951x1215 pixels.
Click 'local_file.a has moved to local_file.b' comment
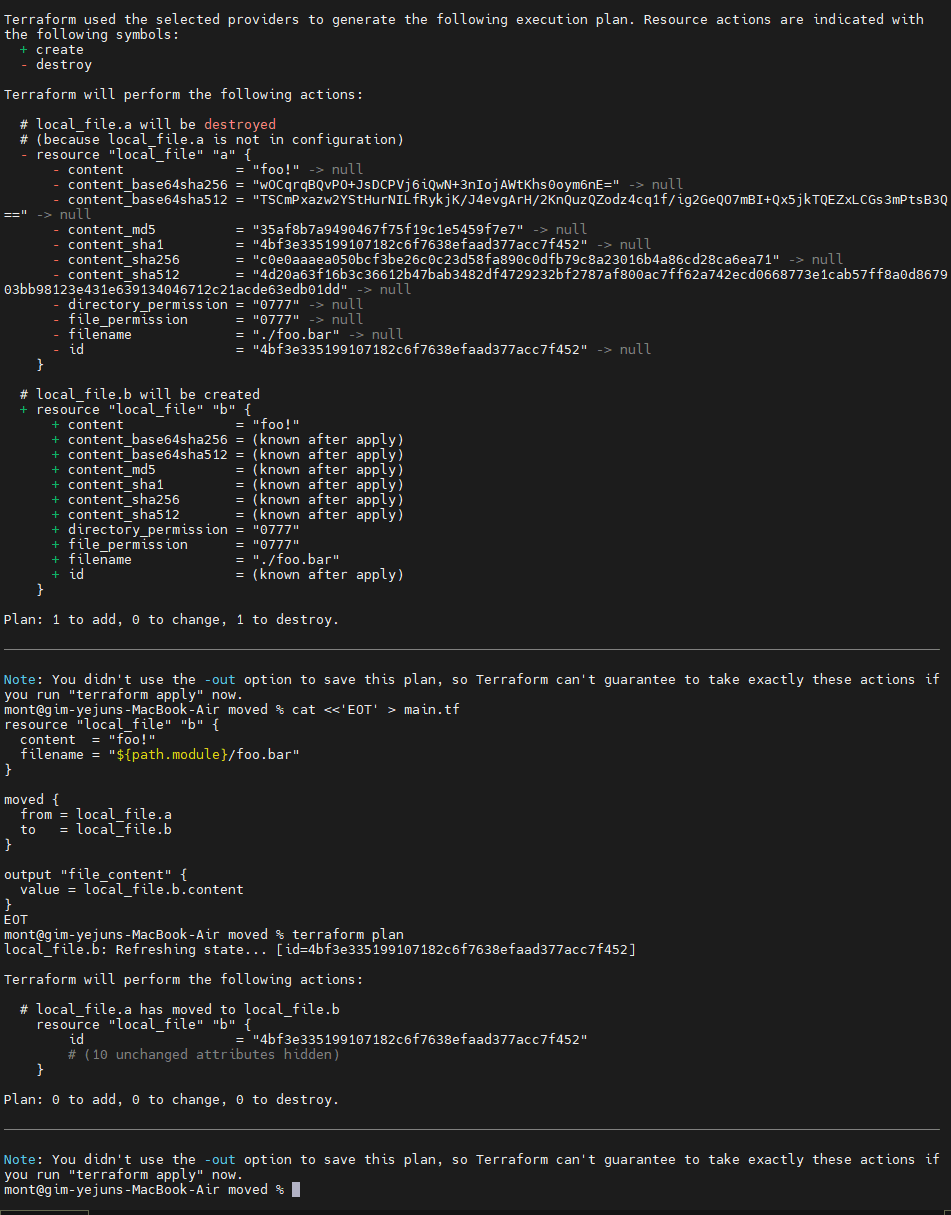tap(180, 1009)
